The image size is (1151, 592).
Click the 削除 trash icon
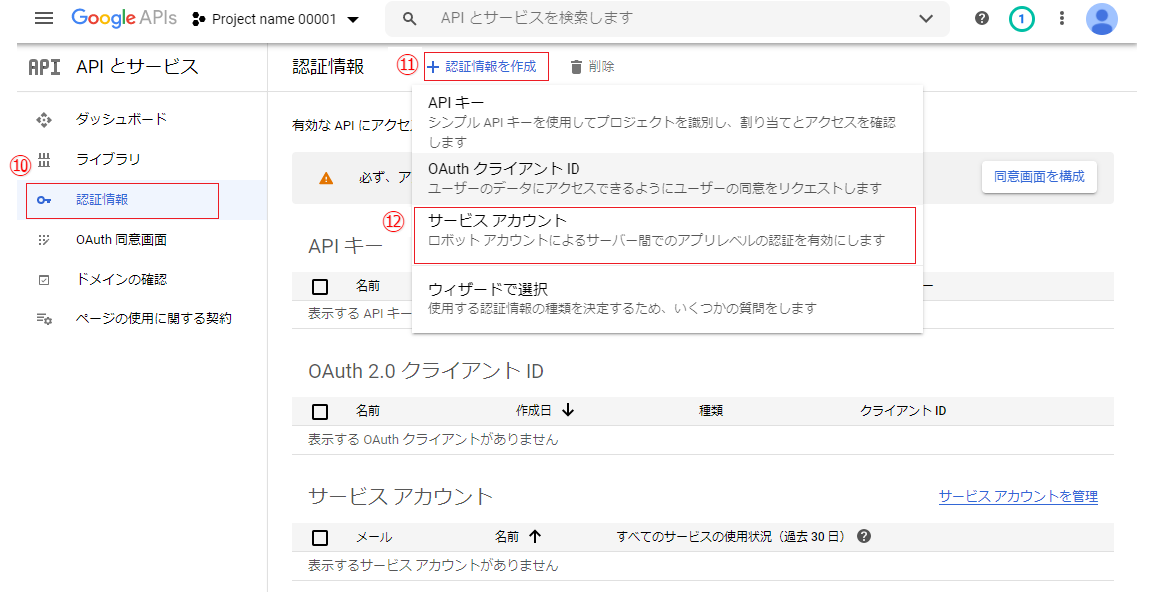(x=576, y=67)
